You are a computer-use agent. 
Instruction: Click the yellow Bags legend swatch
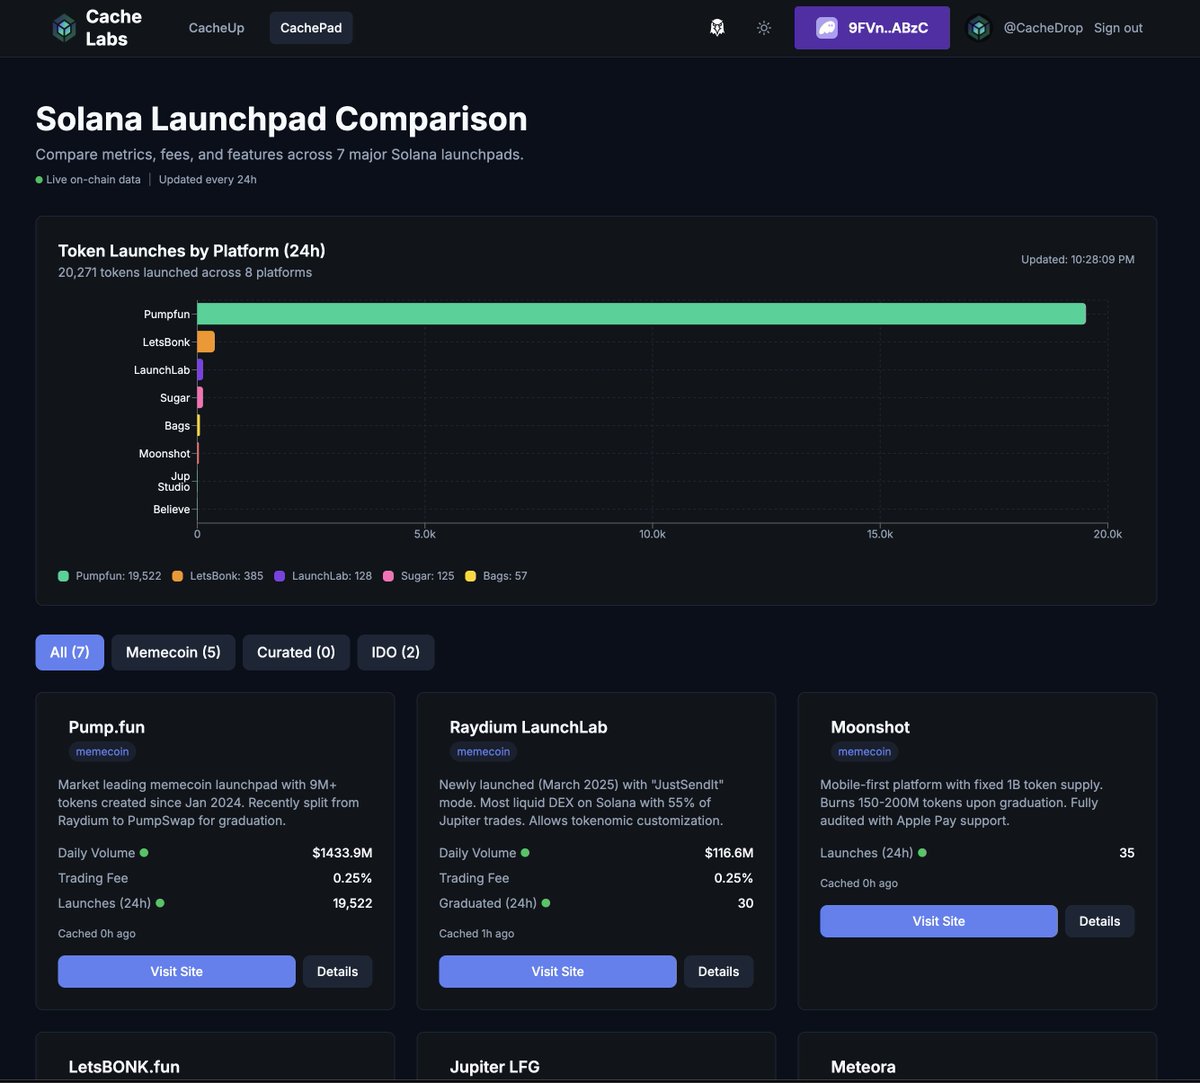coord(471,576)
